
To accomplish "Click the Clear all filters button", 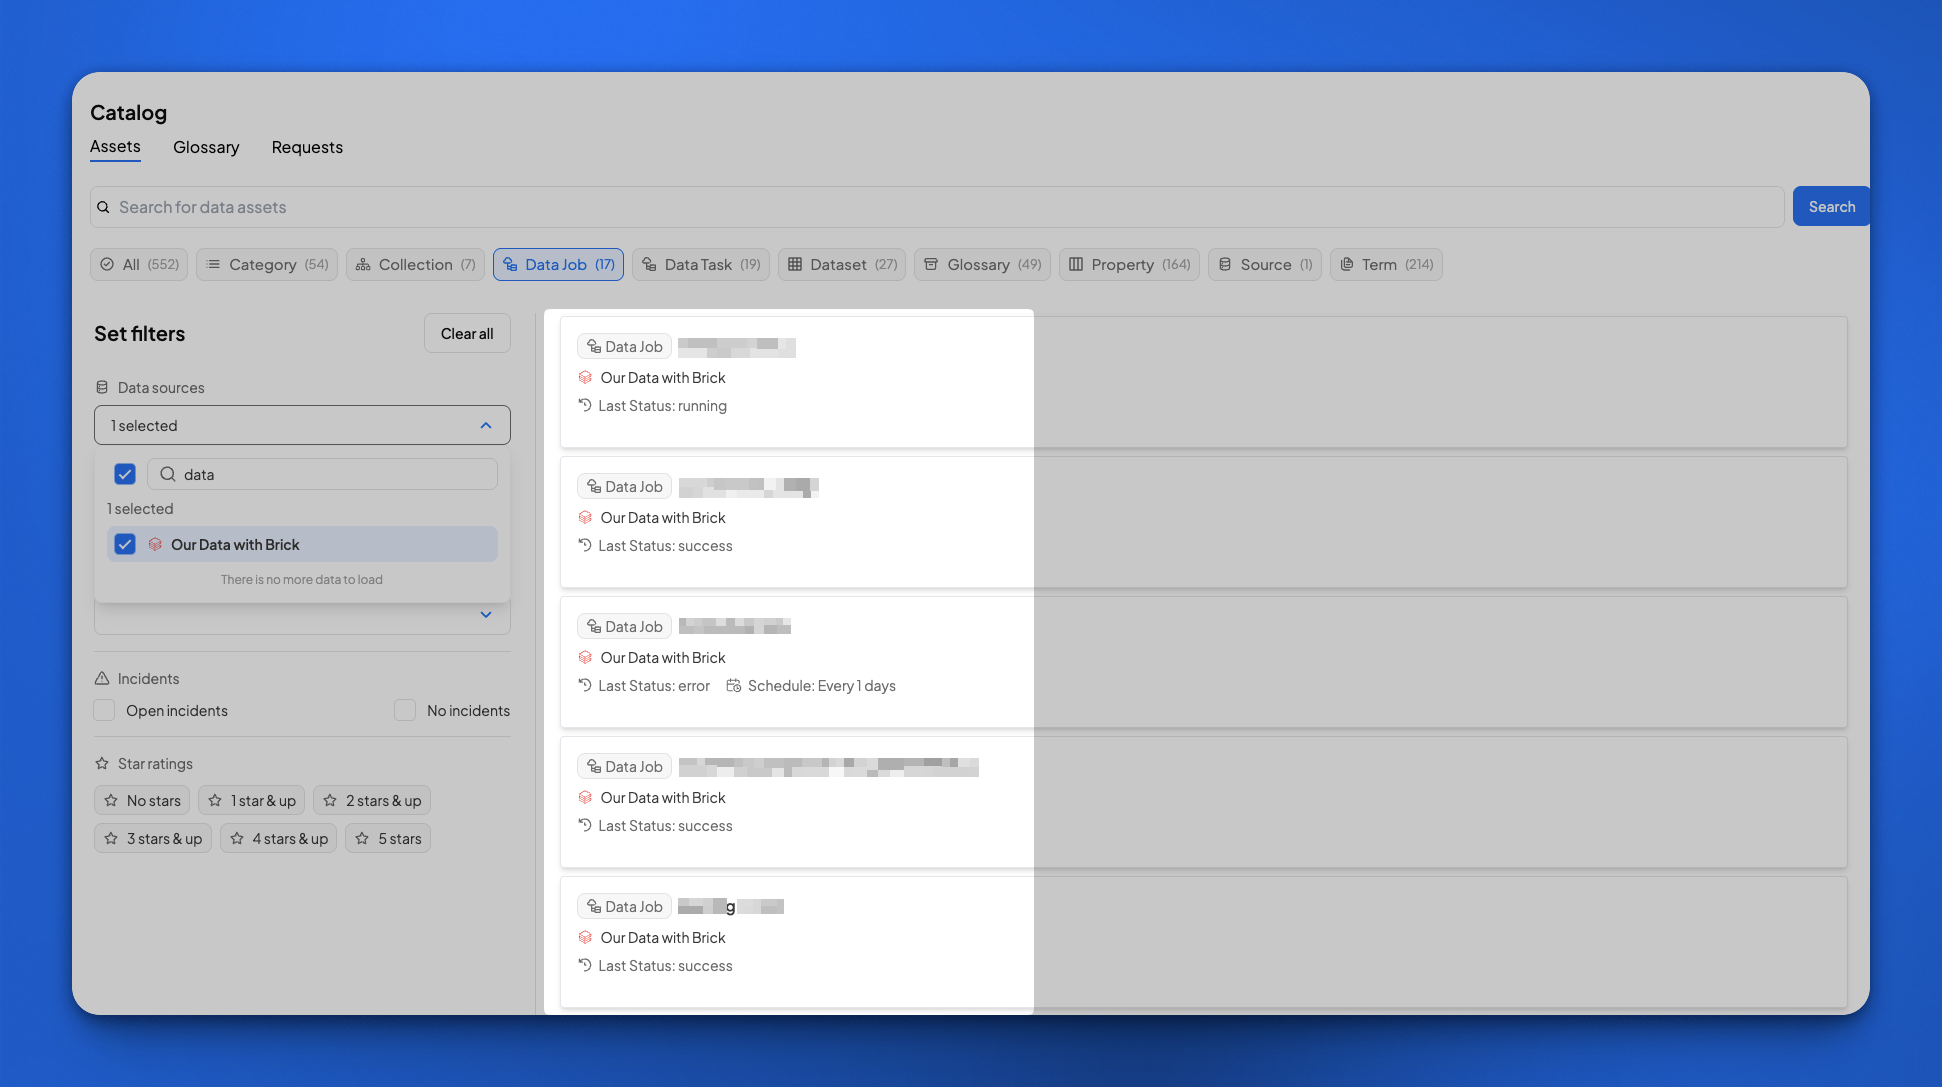I will [467, 334].
